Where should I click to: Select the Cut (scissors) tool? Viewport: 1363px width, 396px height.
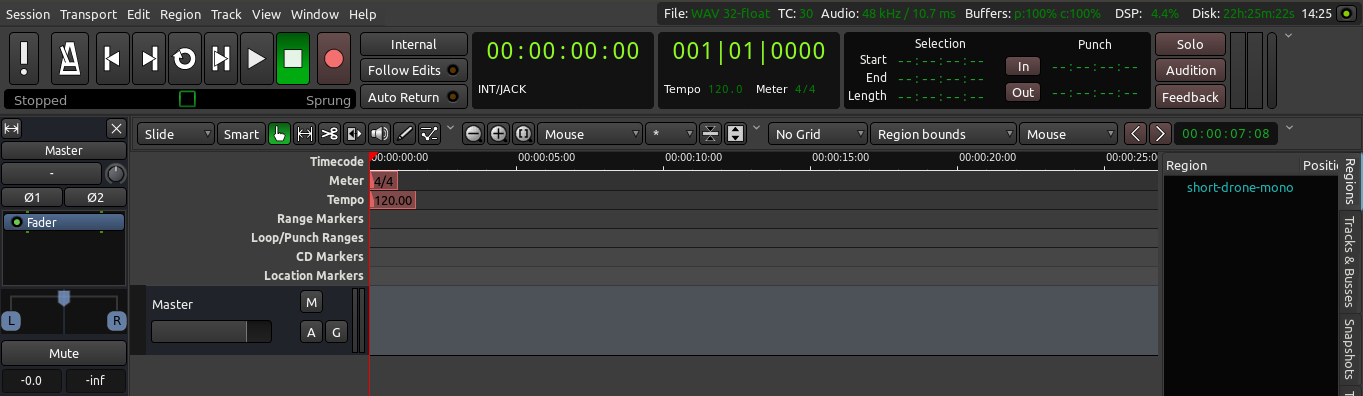tap(330, 134)
